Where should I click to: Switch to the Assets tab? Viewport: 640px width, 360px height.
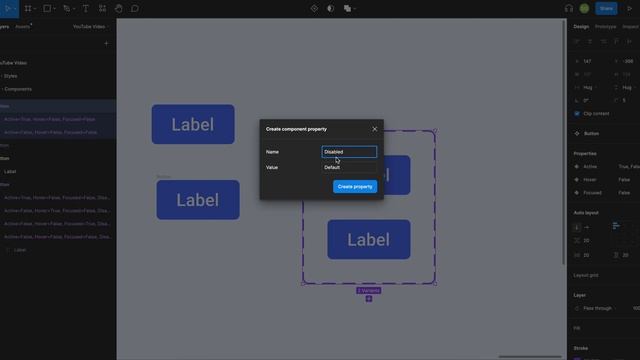[x=22, y=27]
